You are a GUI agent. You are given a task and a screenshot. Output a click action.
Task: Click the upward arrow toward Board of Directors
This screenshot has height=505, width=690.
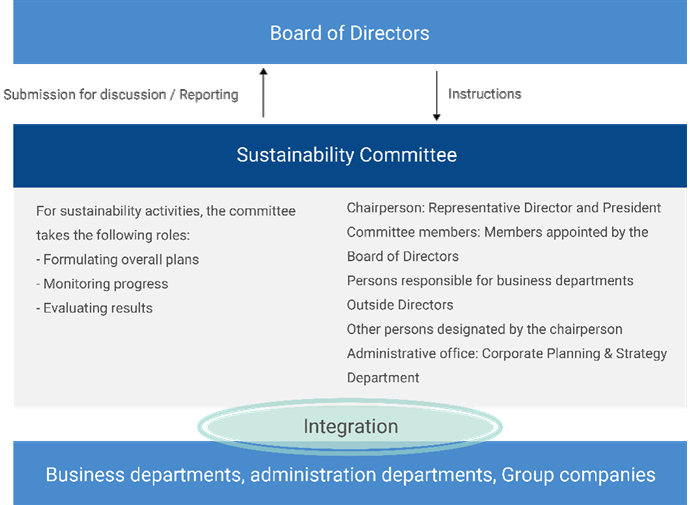pyautogui.click(x=263, y=94)
